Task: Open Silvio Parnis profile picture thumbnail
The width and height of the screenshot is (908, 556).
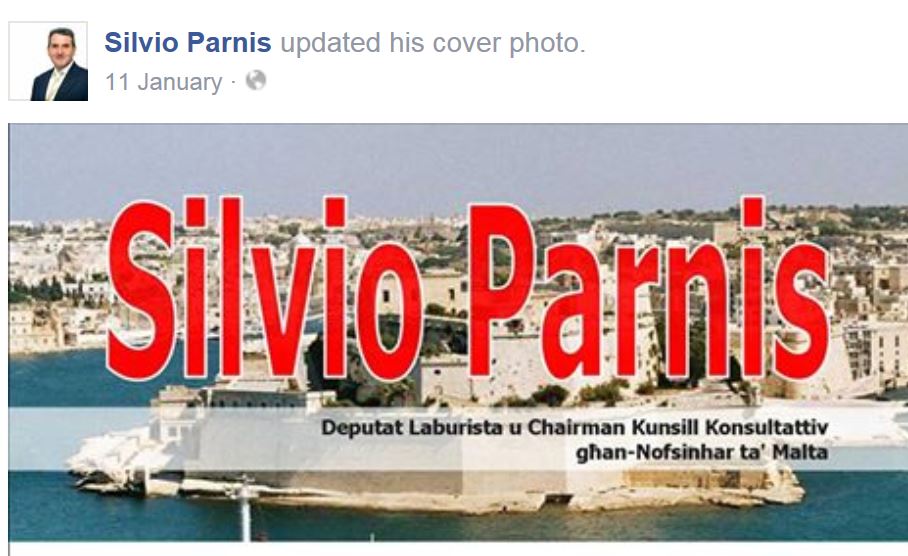Action: pyautogui.click(x=48, y=61)
